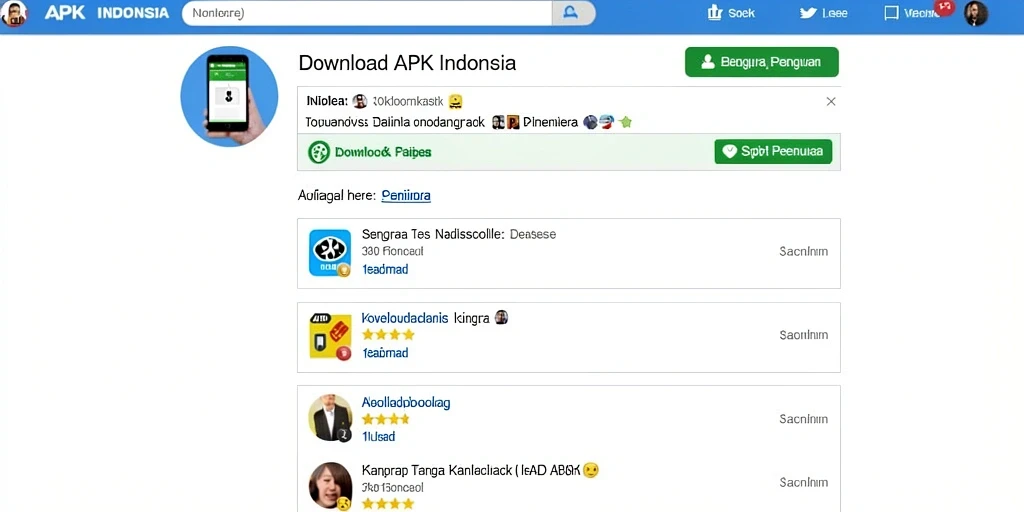Image resolution: width=1024 pixels, height=512 pixels.
Task: Click the avatar pair before Dinemiera
Action: click(x=505, y=122)
